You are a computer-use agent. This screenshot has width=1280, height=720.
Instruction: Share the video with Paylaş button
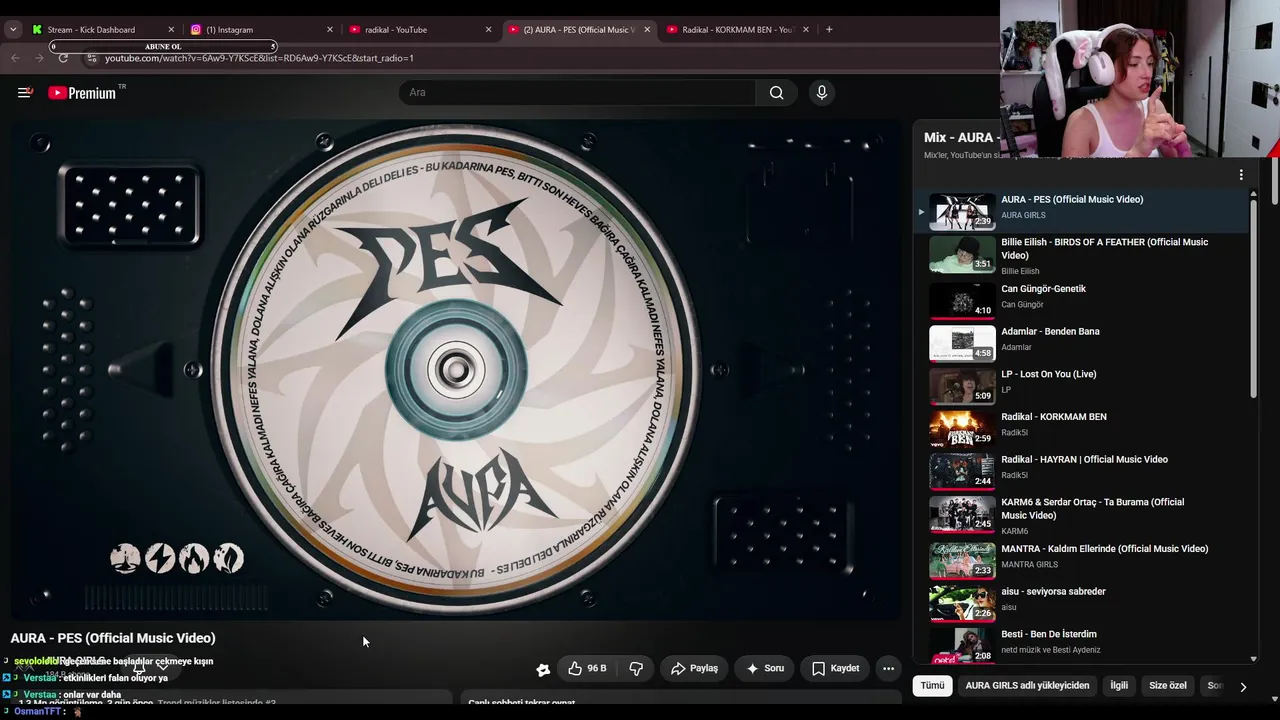coord(694,668)
